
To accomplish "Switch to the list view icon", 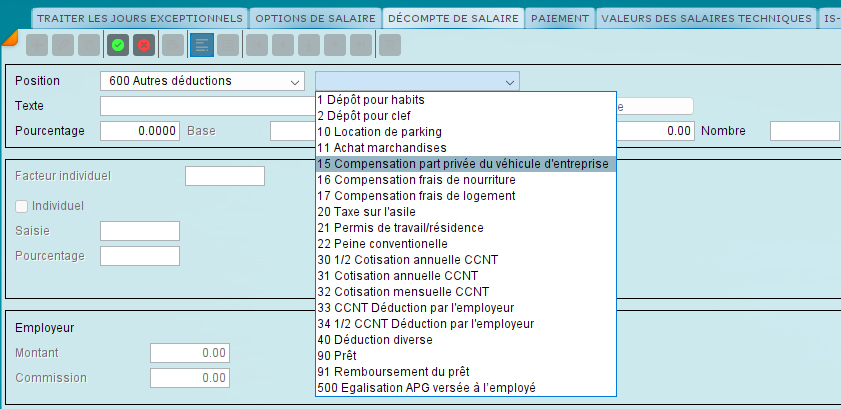I will click(x=228, y=46).
